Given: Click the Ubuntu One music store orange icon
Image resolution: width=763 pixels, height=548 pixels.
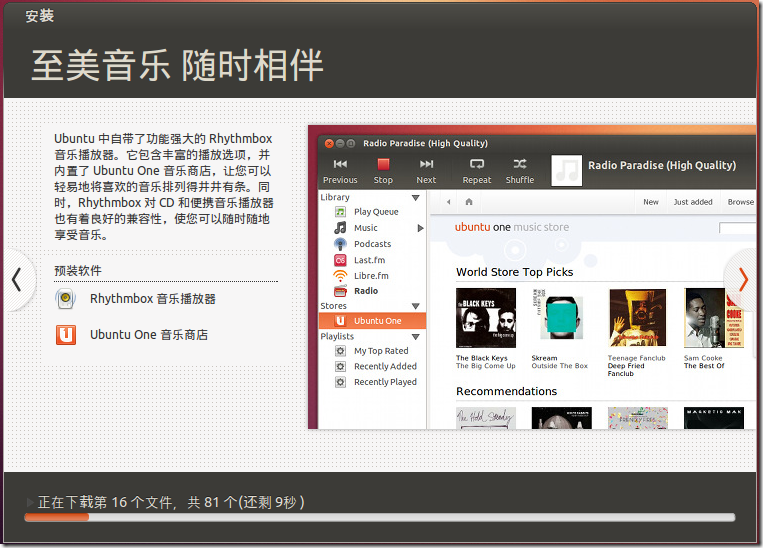Looking at the screenshot, I should (66, 335).
